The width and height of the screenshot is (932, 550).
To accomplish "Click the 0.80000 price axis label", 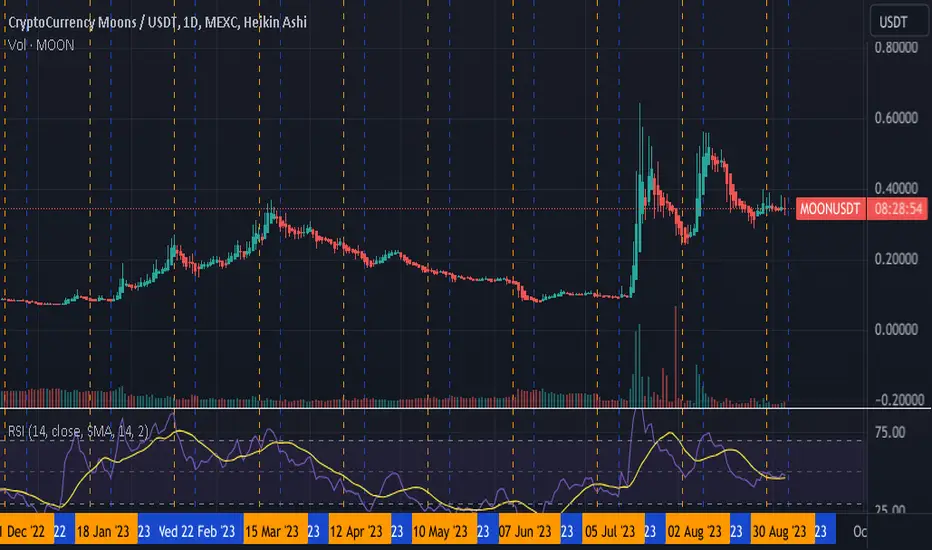I will coord(896,48).
